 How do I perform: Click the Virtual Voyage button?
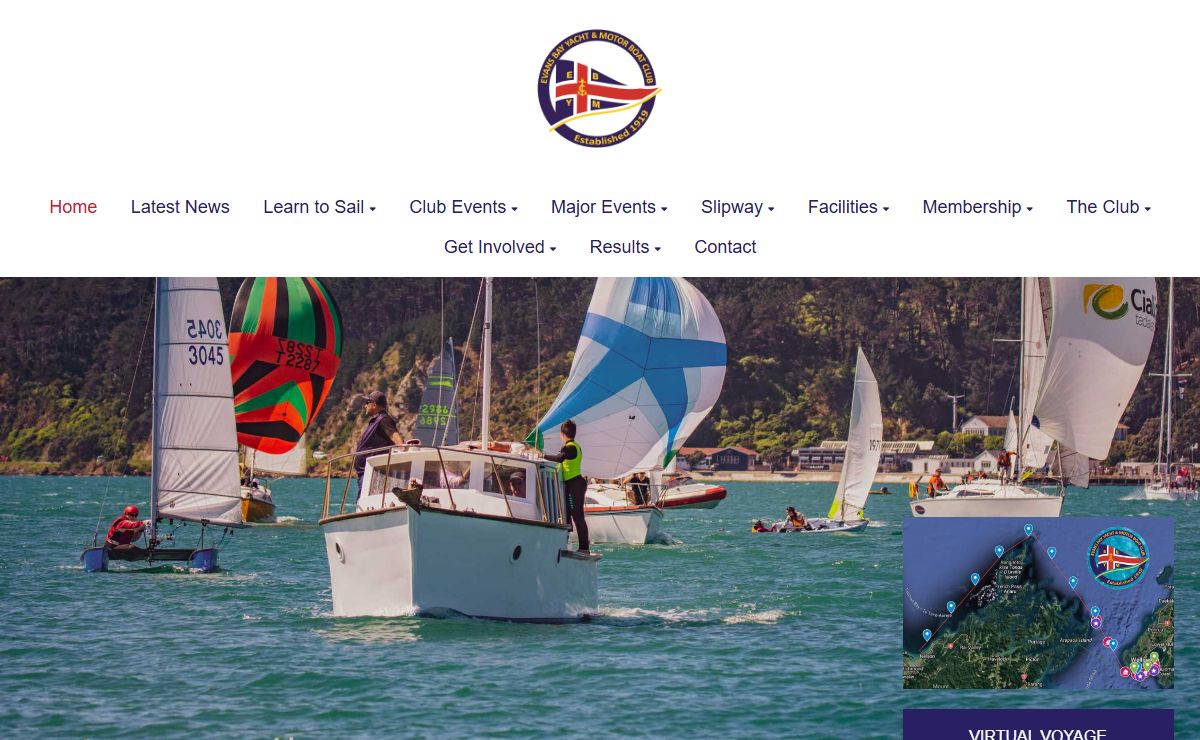(1038, 725)
